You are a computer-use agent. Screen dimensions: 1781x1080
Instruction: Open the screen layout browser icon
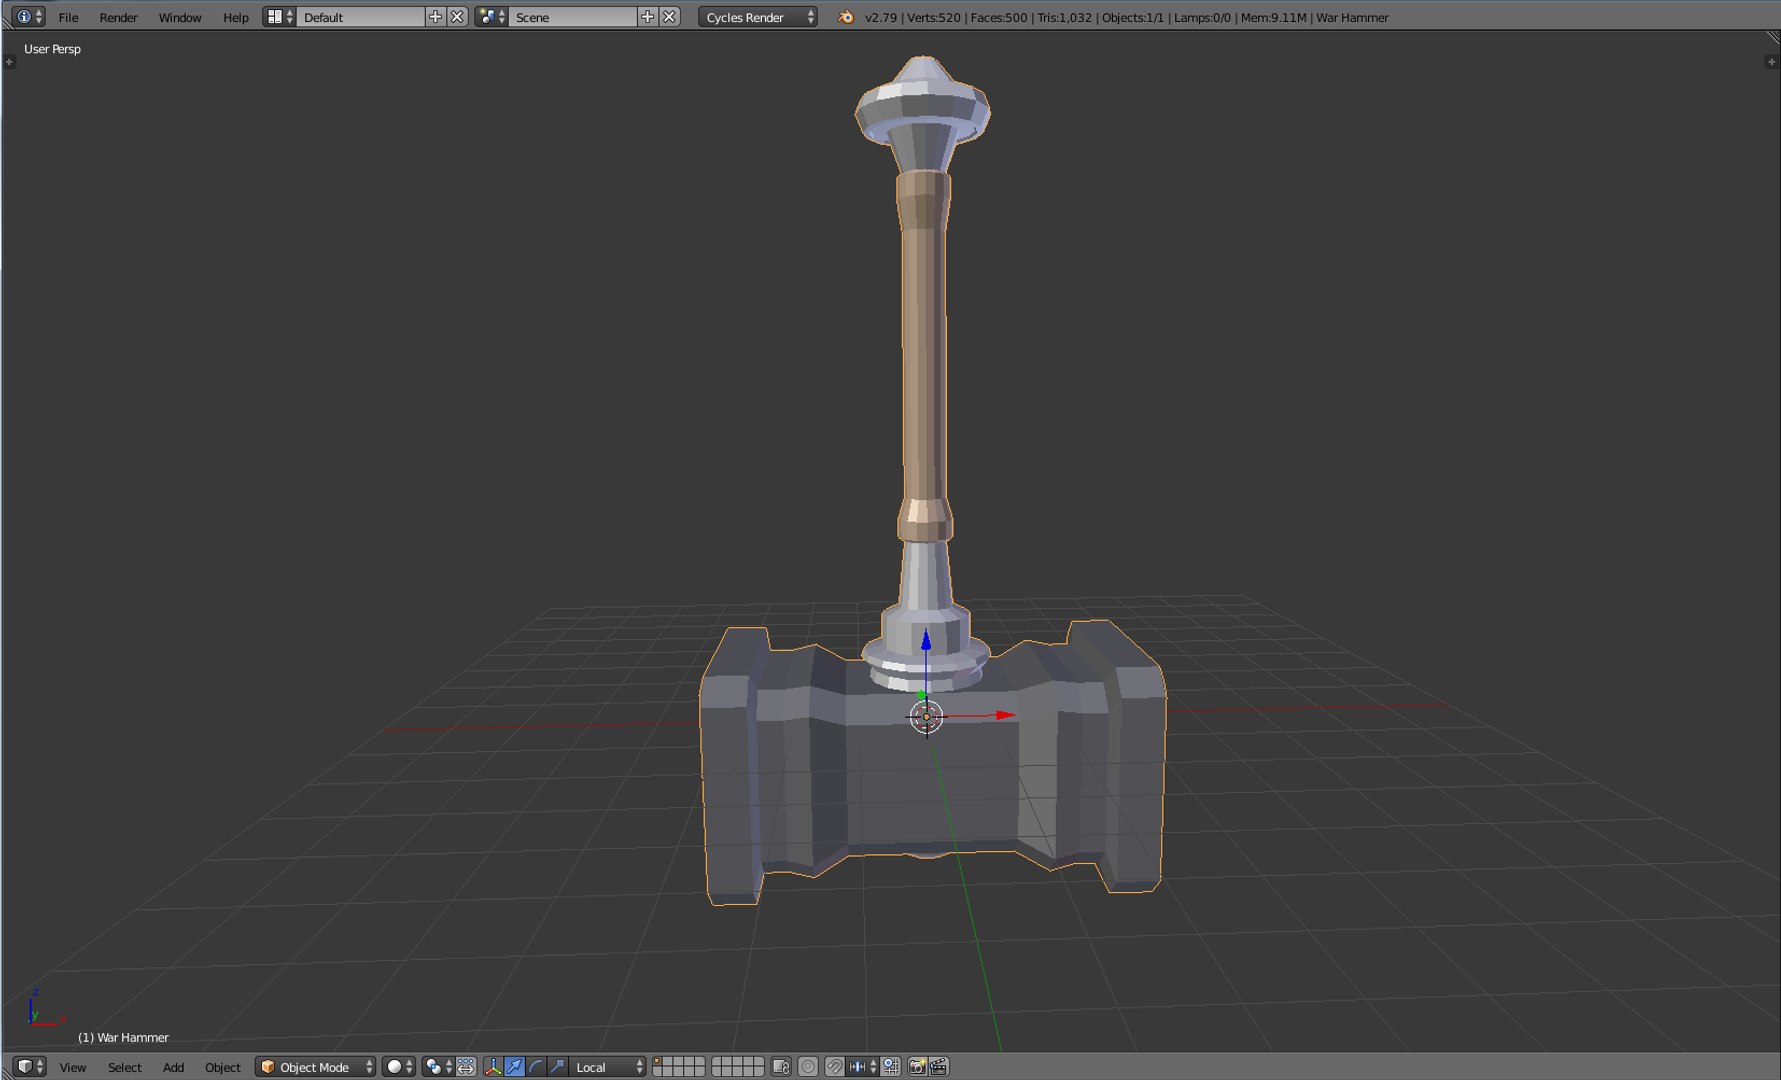(x=279, y=17)
